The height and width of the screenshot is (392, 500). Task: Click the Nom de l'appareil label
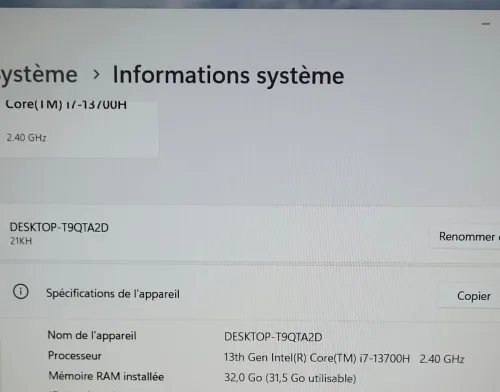point(92,335)
